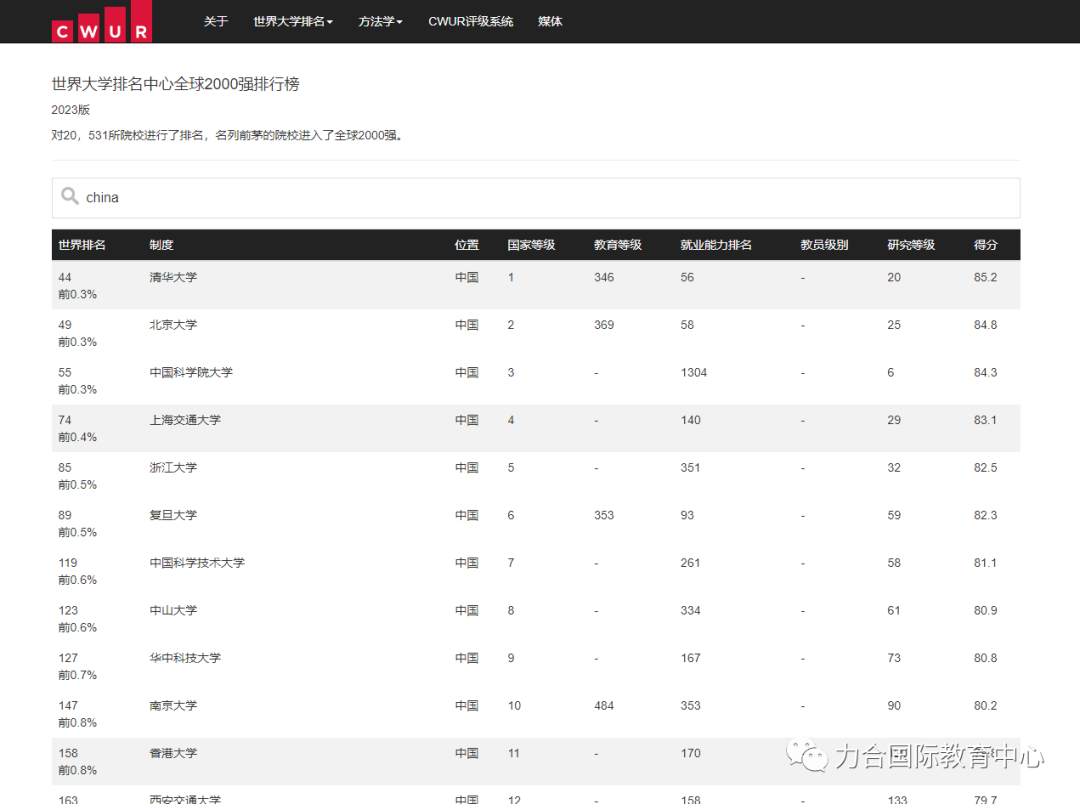This screenshot has height=804, width=1080.
Task: Click the 制度 column header
Action: coord(161,245)
